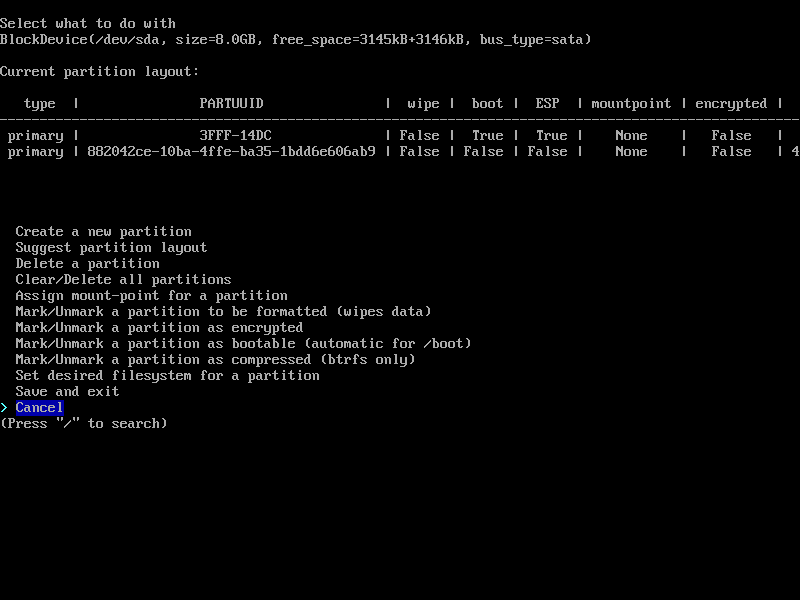Viewport: 800px width, 600px height.
Task: Click the search hint text at bottom
Action: pos(84,424)
